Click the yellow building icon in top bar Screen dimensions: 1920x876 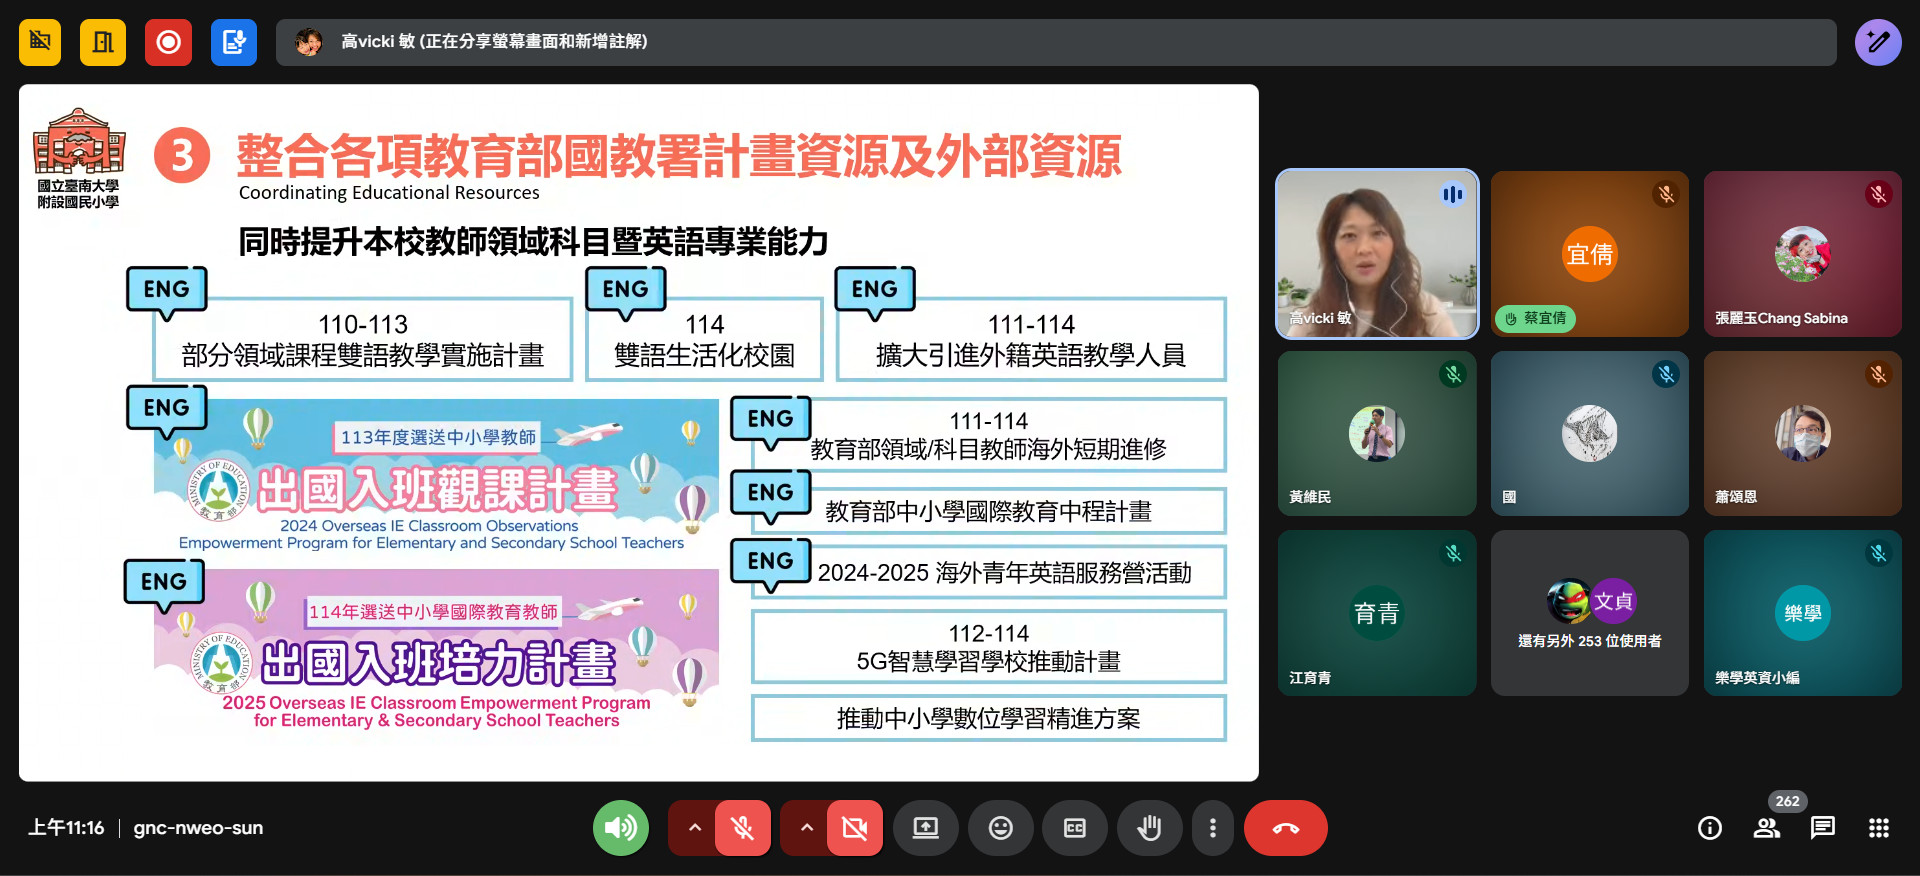103,42
